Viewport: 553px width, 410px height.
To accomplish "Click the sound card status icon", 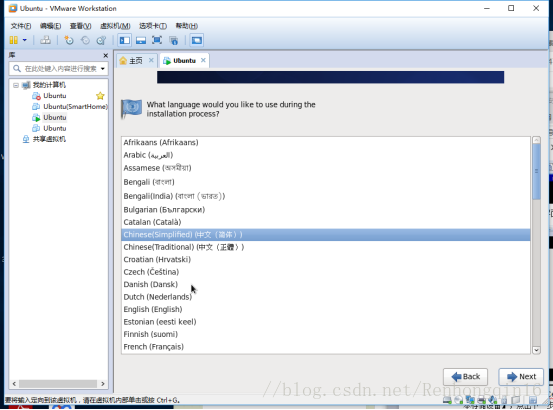I will [x=492, y=400].
